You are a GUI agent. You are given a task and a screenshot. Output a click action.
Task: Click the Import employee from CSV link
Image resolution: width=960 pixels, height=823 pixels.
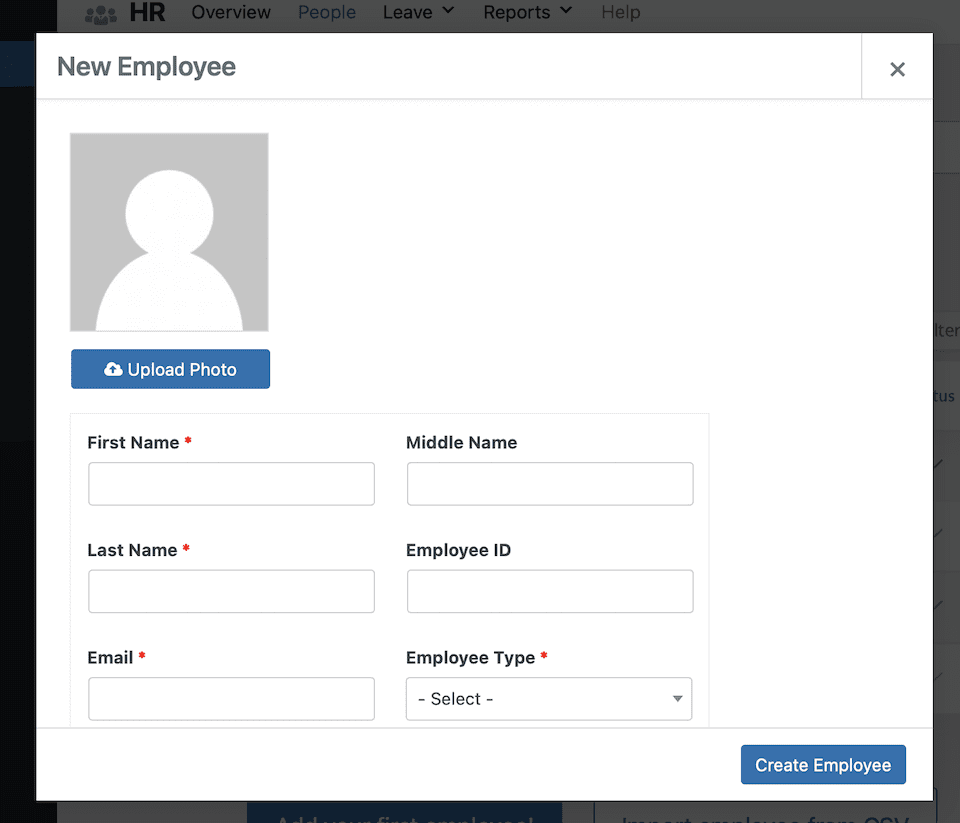tap(765, 814)
